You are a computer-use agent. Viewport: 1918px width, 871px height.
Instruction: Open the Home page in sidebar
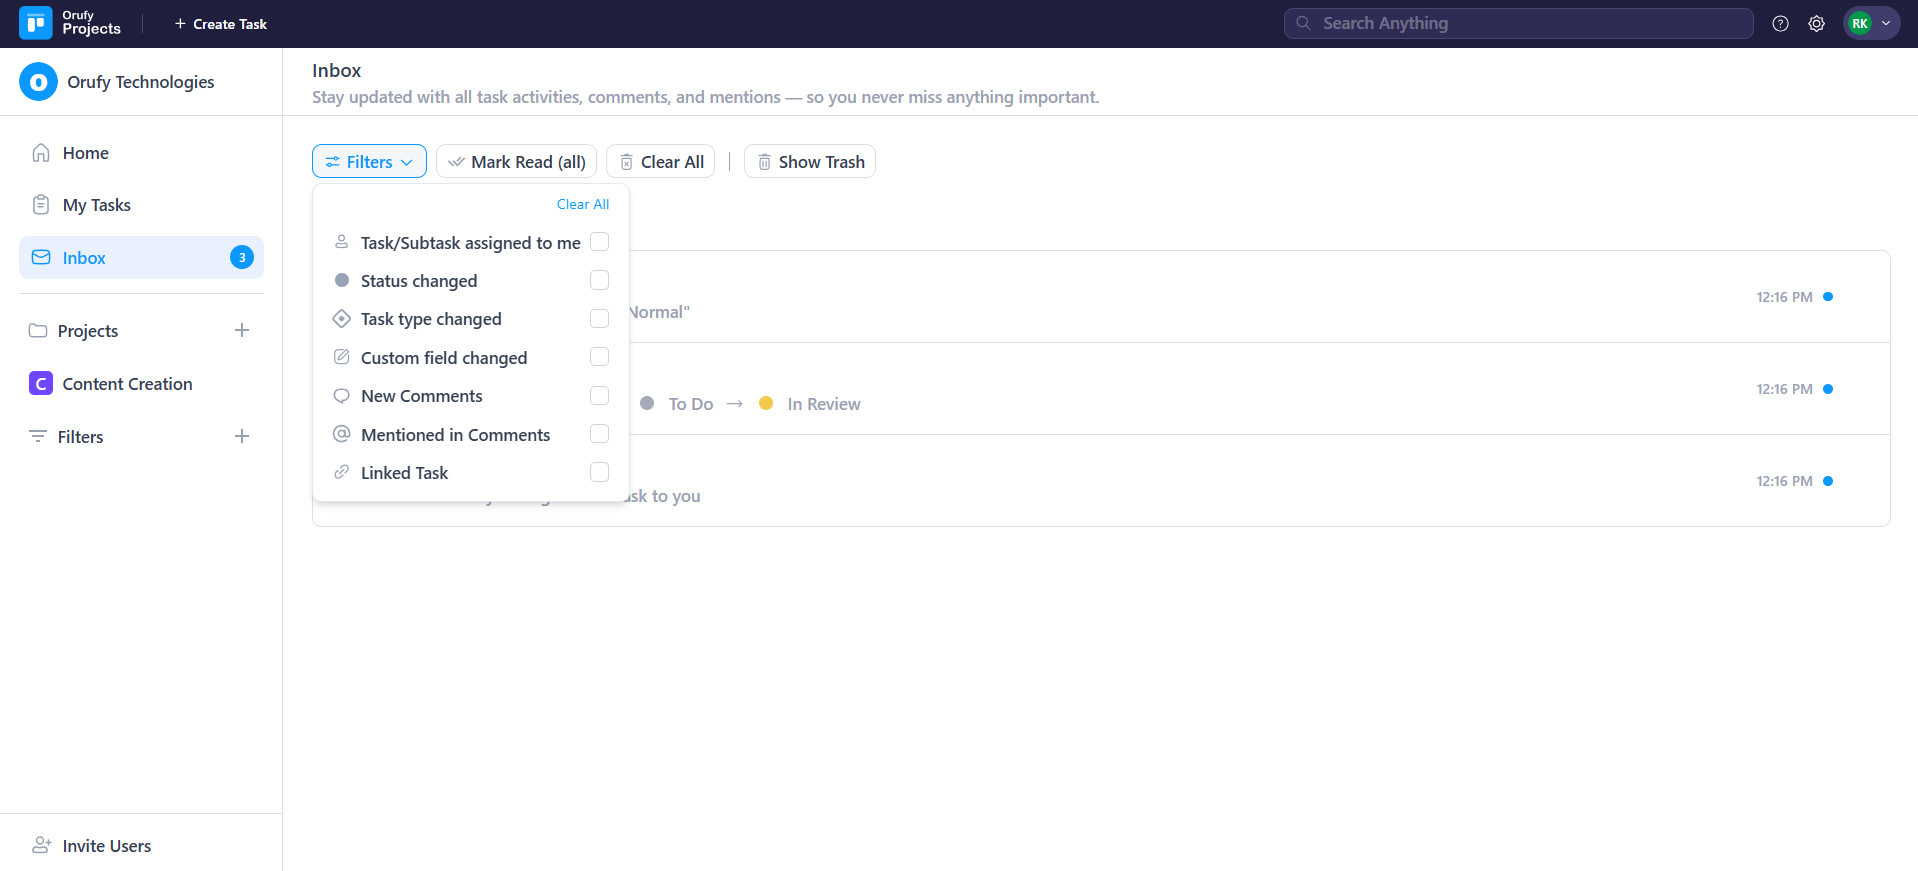coord(85,153)
